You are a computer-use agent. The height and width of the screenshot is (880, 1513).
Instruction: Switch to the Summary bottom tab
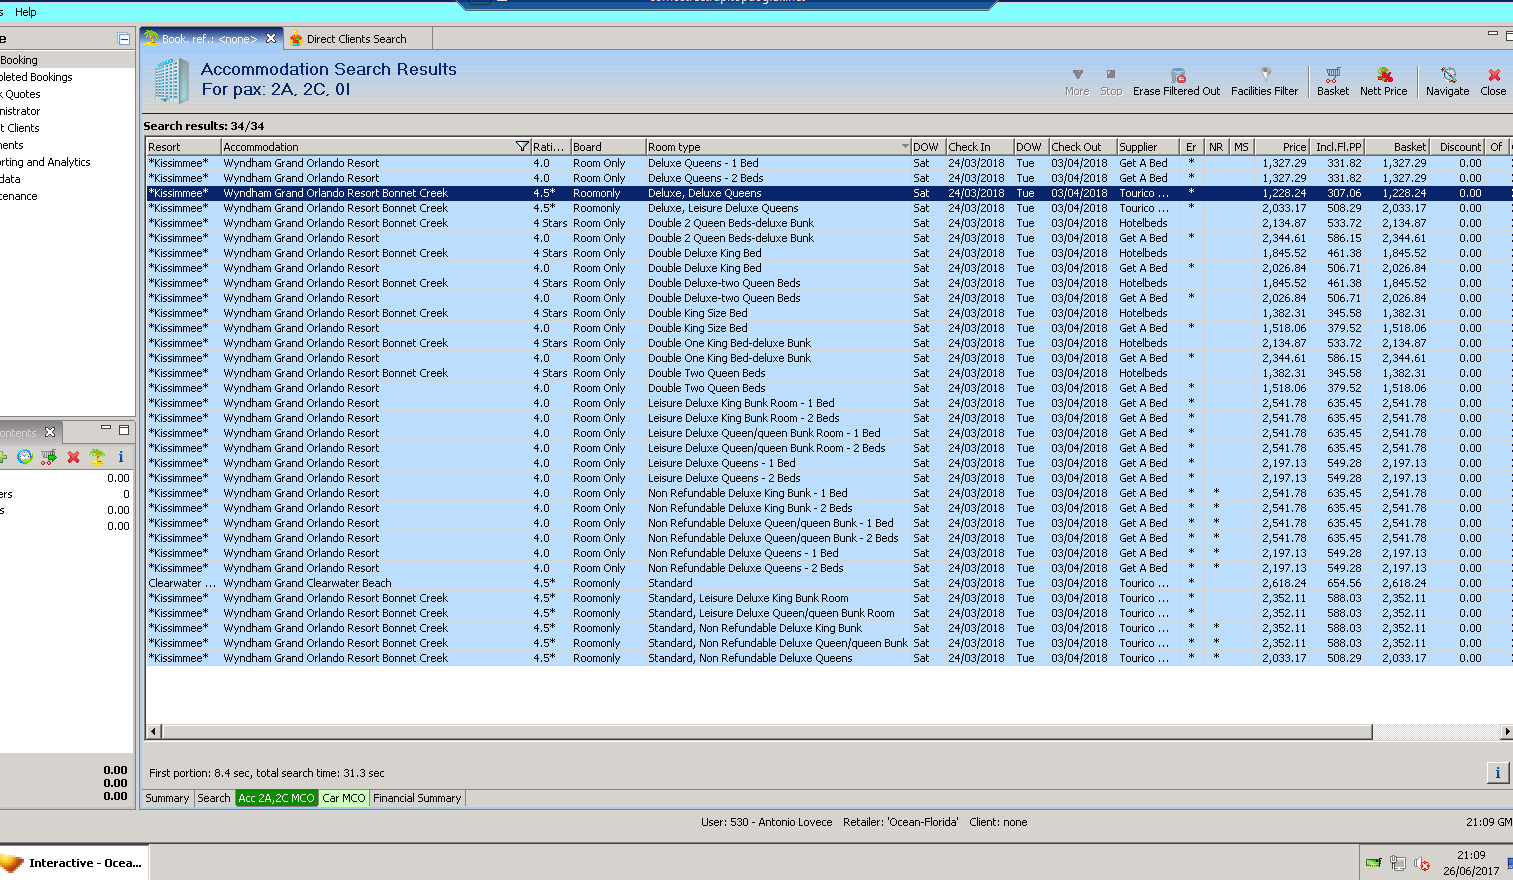[x=167, y=798]
